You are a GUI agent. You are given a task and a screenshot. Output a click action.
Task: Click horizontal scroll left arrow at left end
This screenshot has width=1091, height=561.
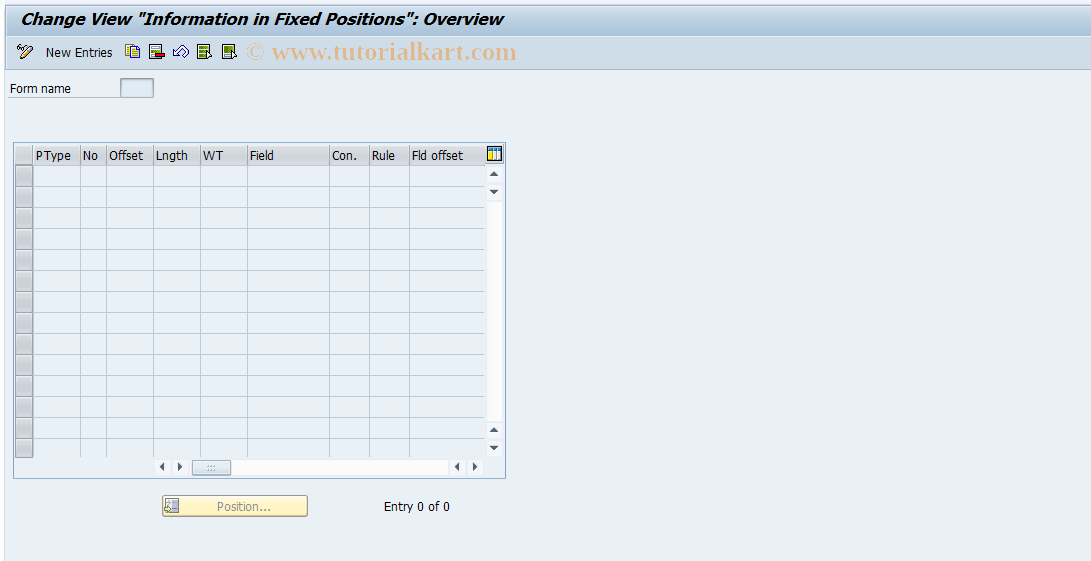(162, 467)
